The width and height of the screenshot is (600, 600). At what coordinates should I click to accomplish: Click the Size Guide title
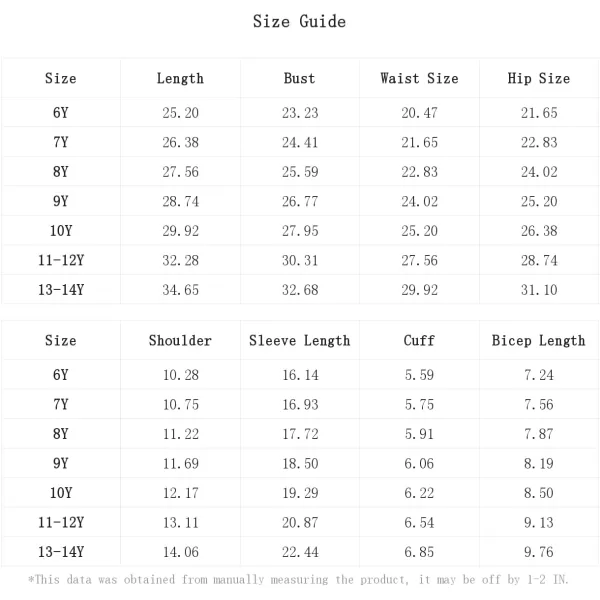click(299, 21)
